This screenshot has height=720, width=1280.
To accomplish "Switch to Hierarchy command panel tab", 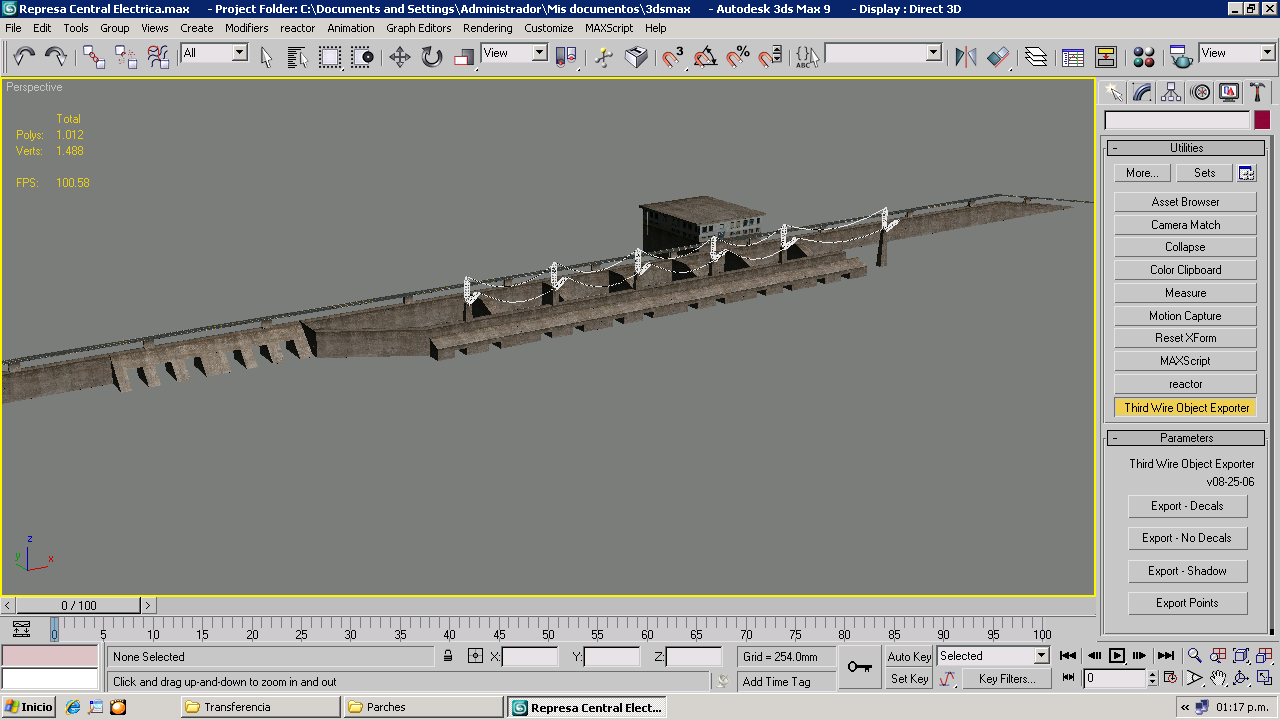I will click(1171, 93).
